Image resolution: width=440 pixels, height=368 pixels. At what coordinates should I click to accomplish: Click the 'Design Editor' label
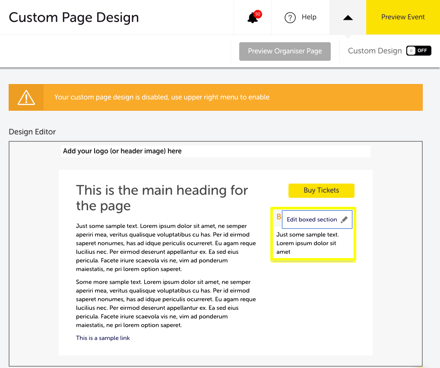tap(32, 132)
